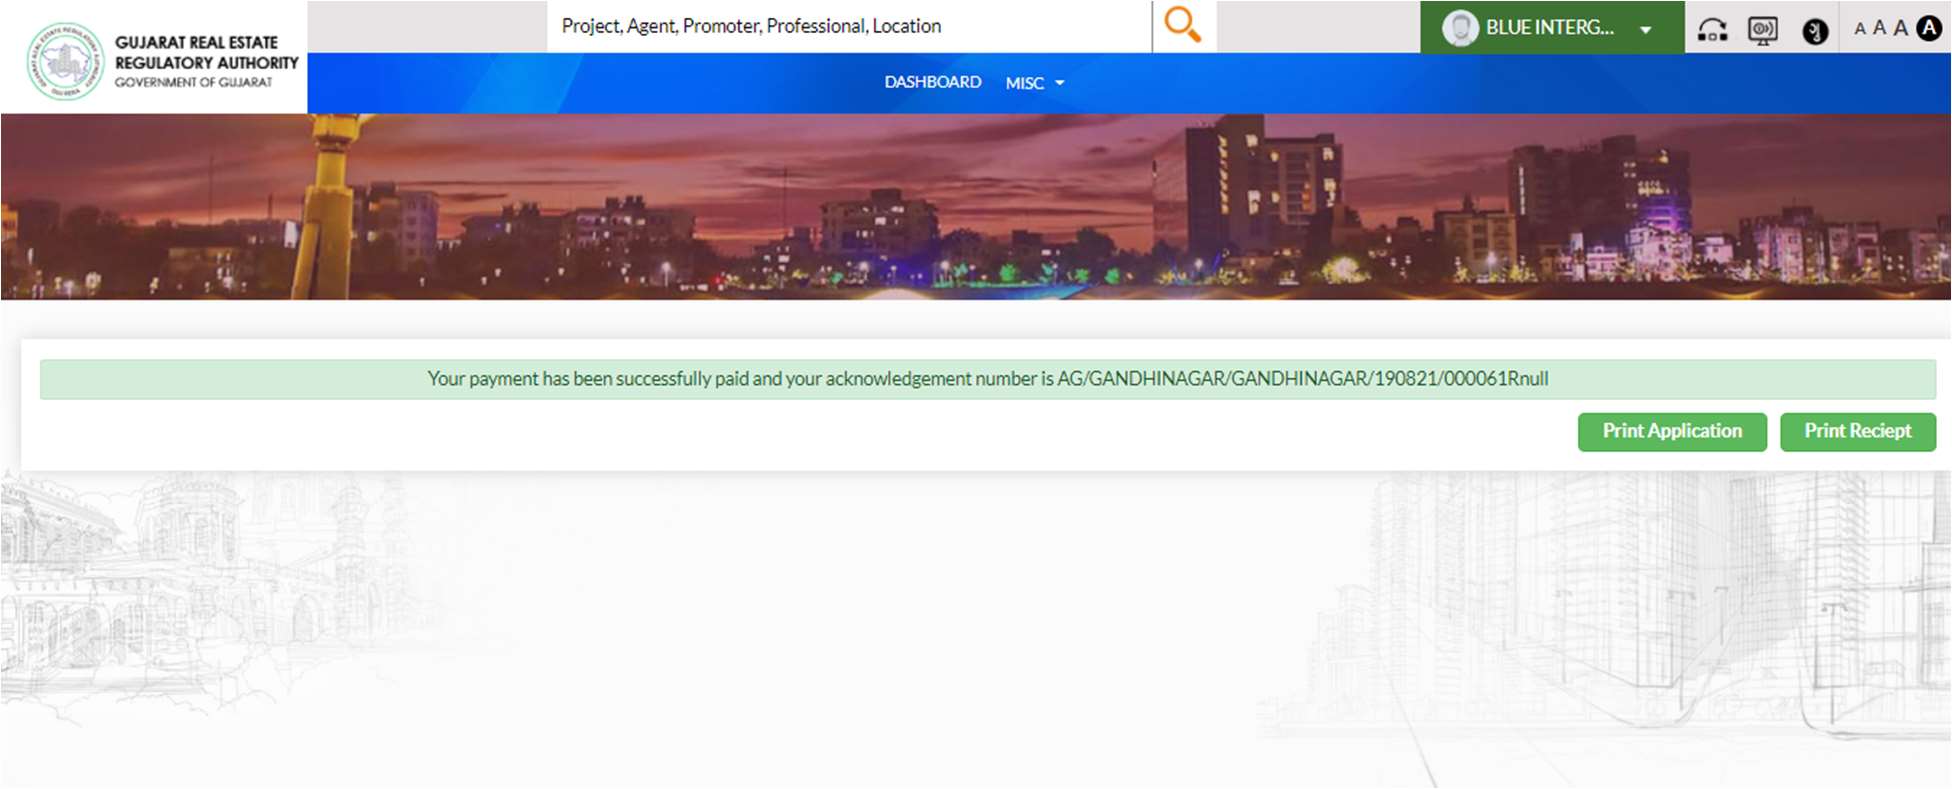Image resolution: width=1952 pixels, height=789 pixels.
Task: Click the Print Reciept button
Action: 1858,431
